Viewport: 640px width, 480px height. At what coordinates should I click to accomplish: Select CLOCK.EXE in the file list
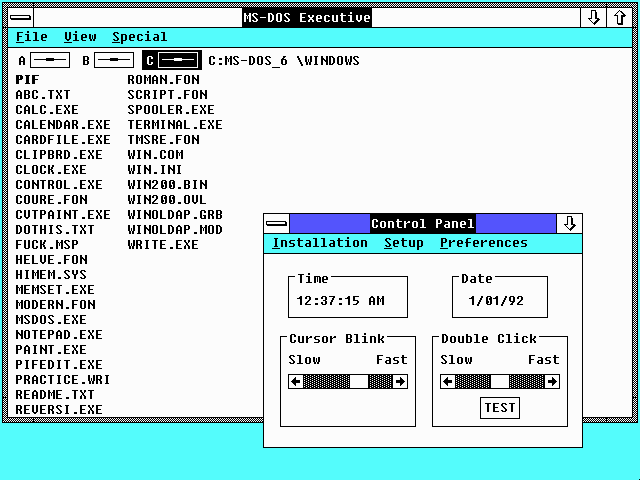[51, 170]
